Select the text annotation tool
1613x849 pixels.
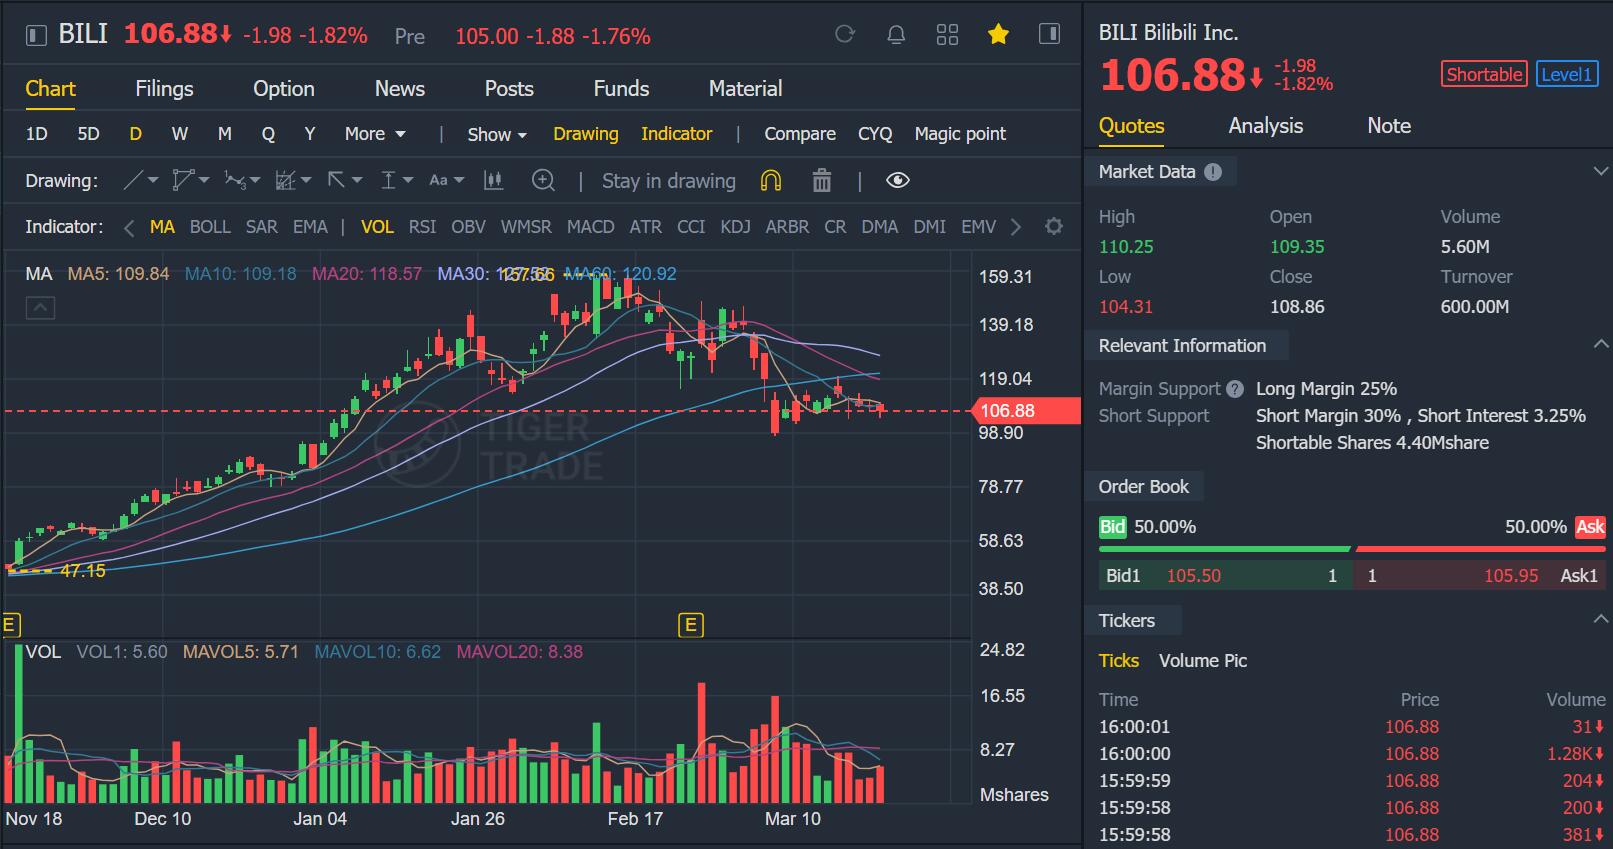click(438, 180)
